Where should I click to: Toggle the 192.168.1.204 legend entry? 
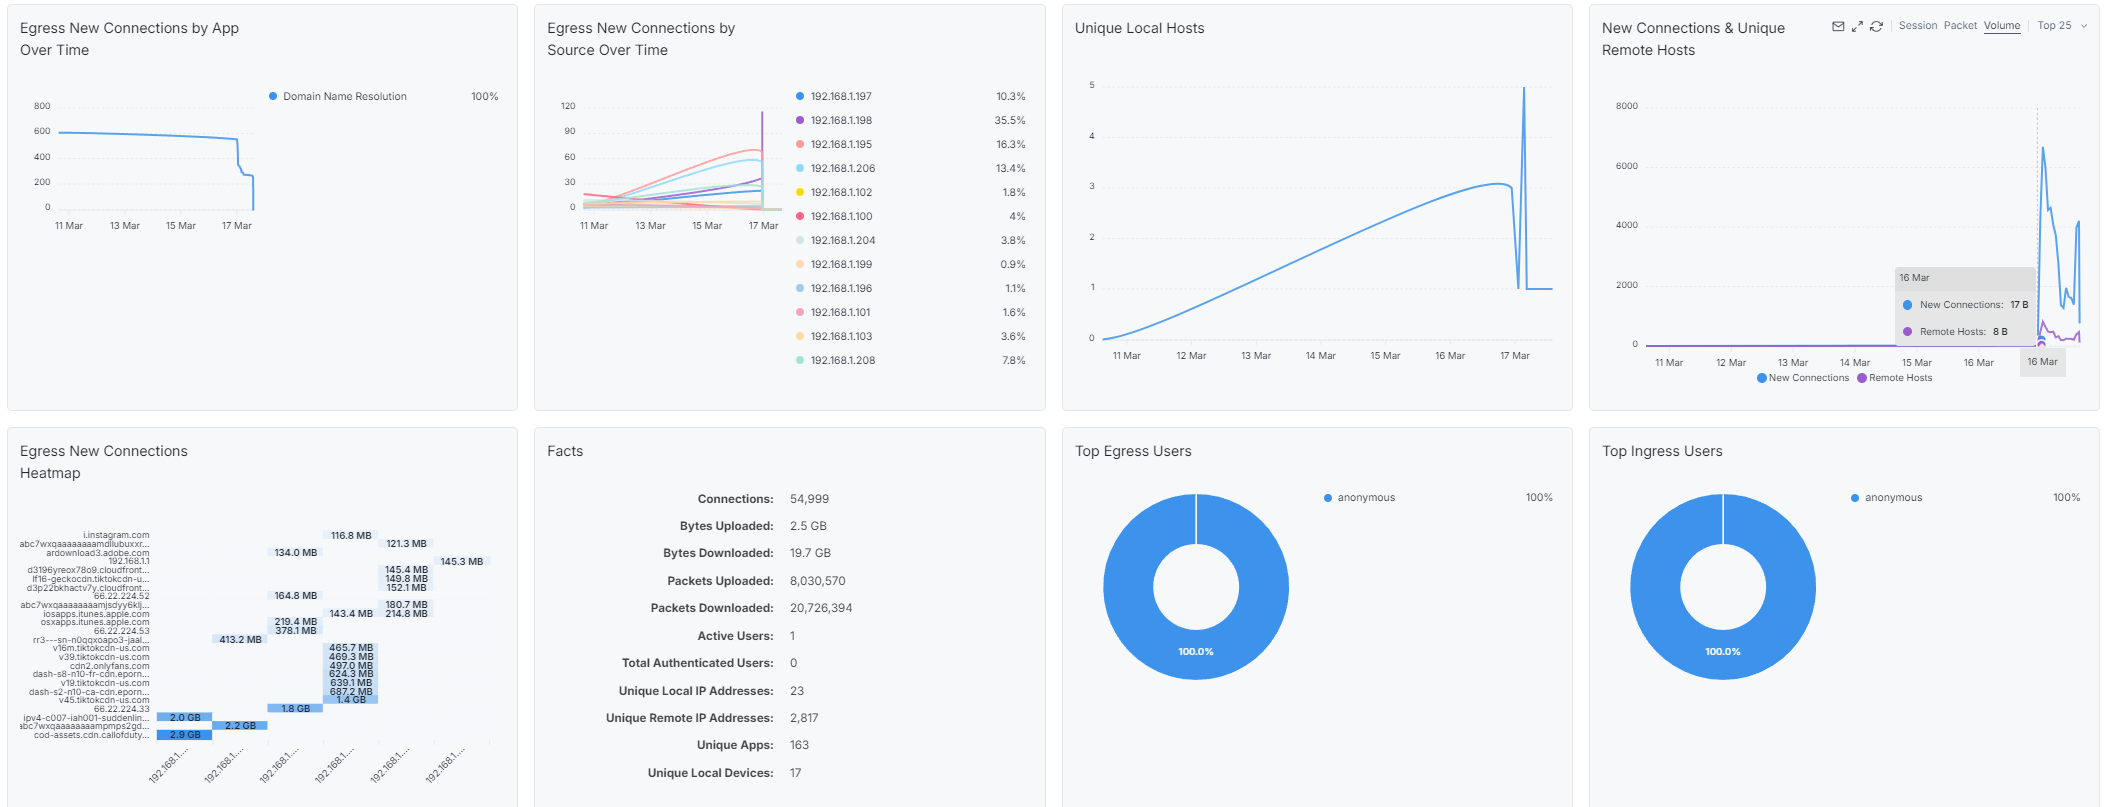click(x=835, y=241)
